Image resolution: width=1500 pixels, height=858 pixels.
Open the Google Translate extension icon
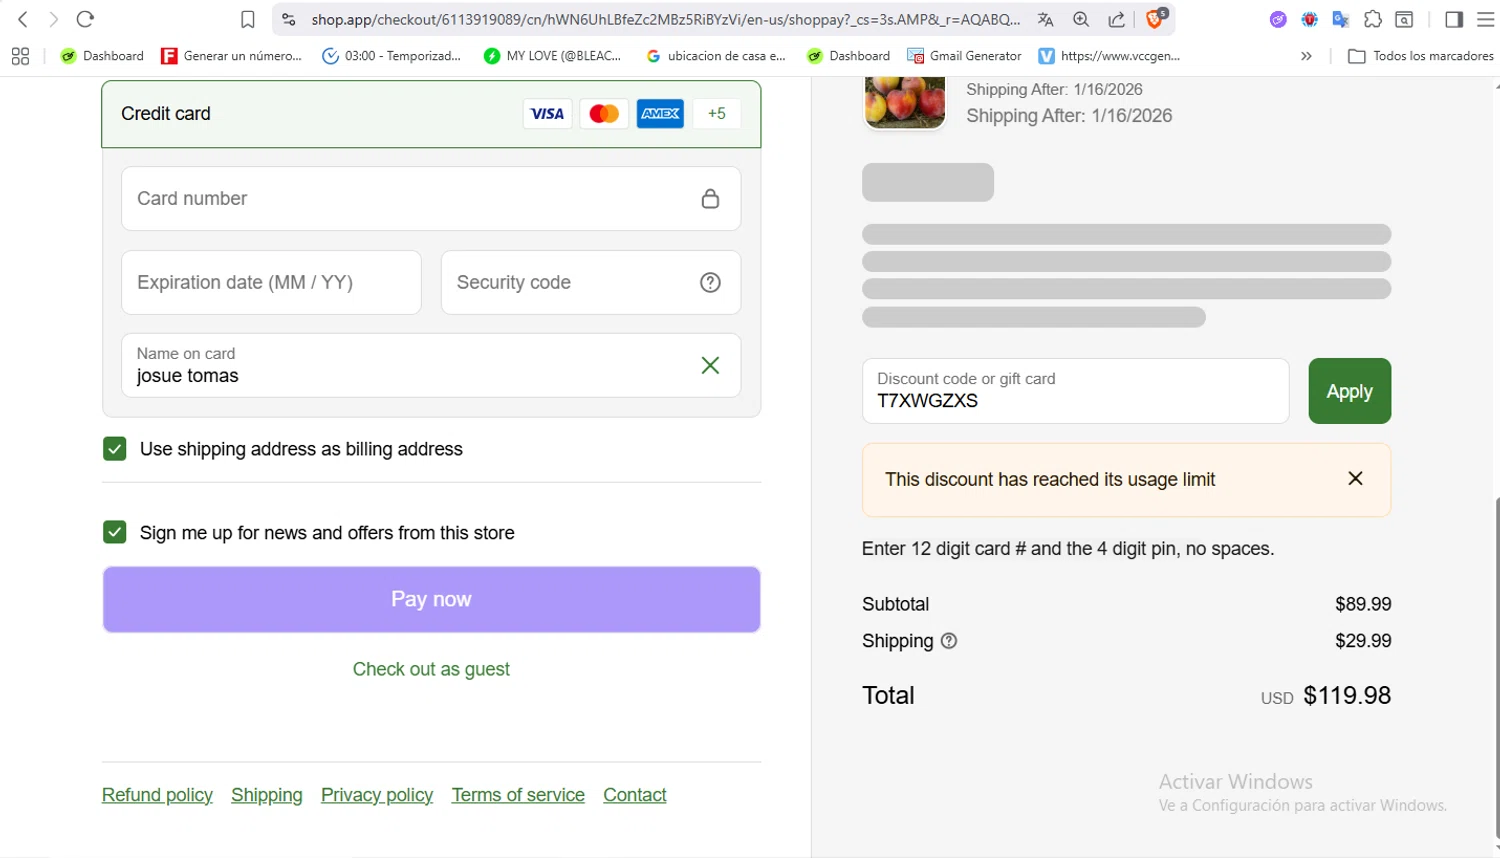click(1341, 19)
